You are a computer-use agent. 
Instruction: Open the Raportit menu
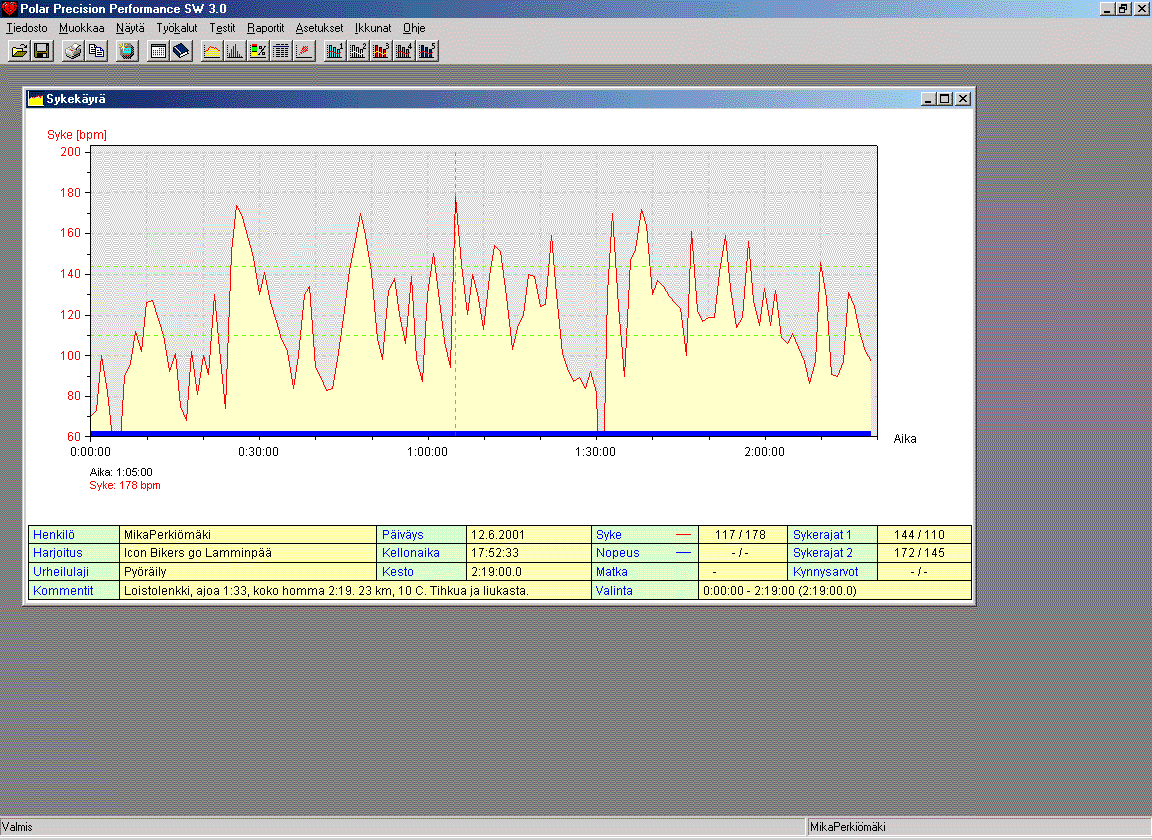(266, 28)
